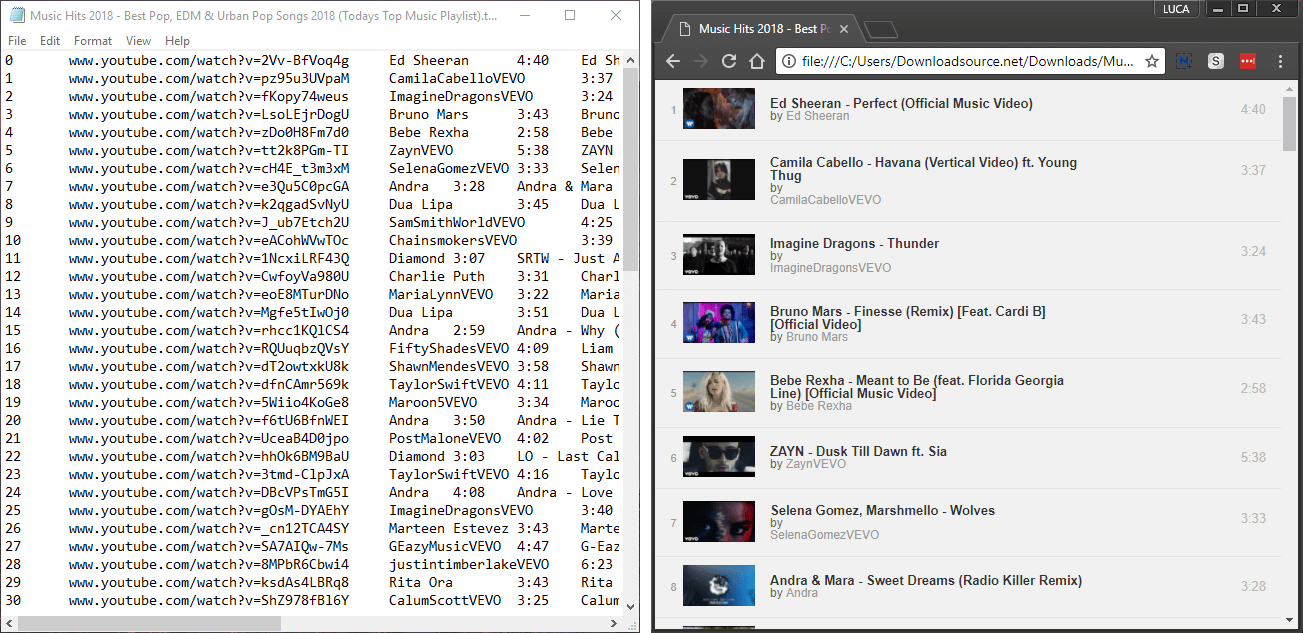This screenshot has height=633, width=1303.
Task: Click the ZaynVEVO channel link
Action: pyautogui.click(x=815, y=464)
